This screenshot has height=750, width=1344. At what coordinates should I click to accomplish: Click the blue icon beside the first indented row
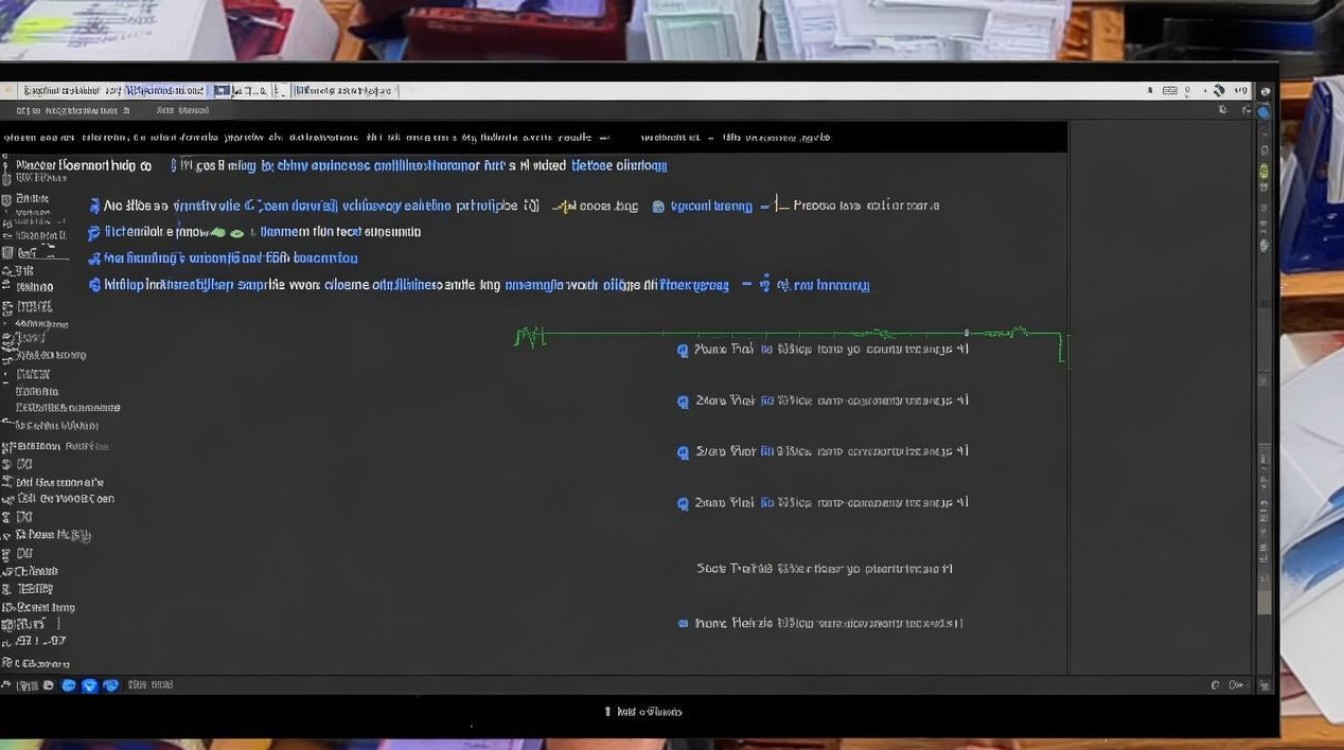[x=95, y=206]
